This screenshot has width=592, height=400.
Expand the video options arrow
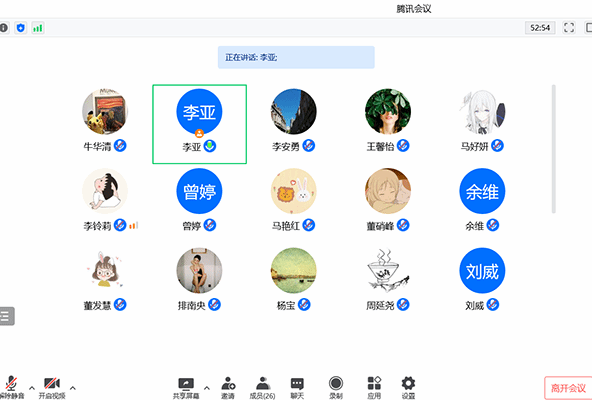[73, 388]
